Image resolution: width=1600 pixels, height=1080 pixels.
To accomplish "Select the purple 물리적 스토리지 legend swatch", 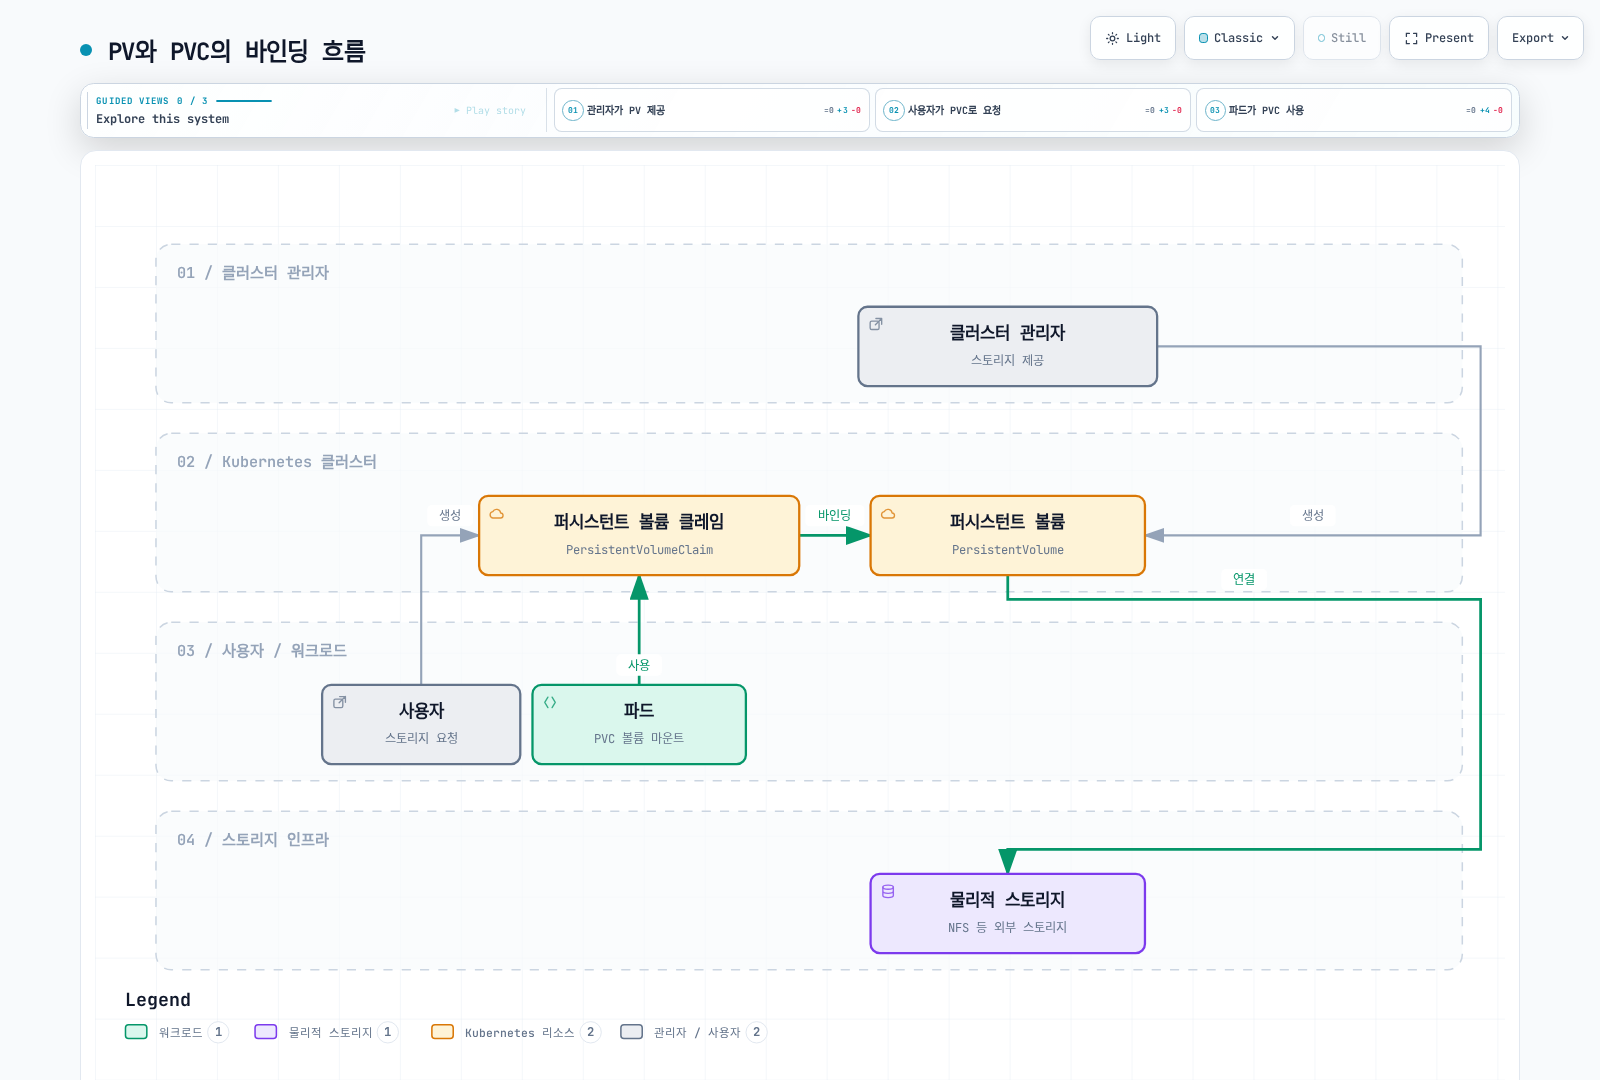I will [266, 1032].
